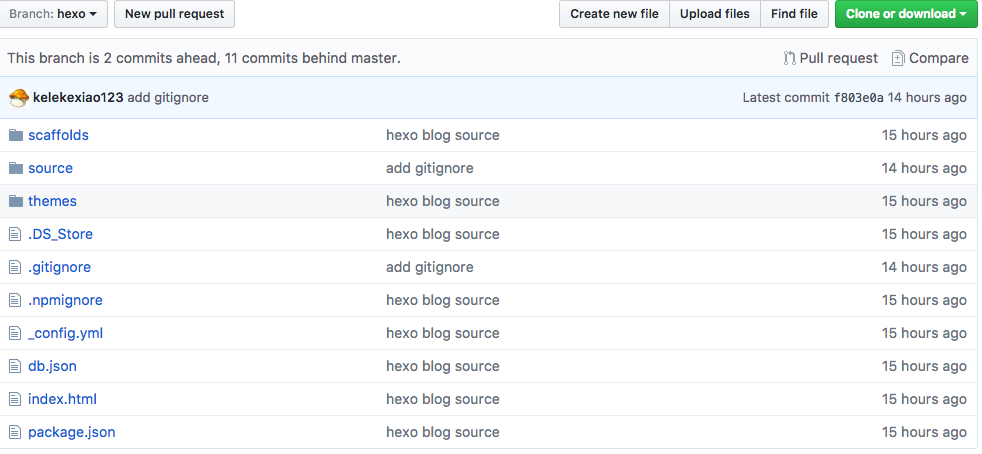Image resolution: width=982 pixels, height=454 pixels.
Task: Click the package.json row 15 hours ago timestamp
Action: 924,432
